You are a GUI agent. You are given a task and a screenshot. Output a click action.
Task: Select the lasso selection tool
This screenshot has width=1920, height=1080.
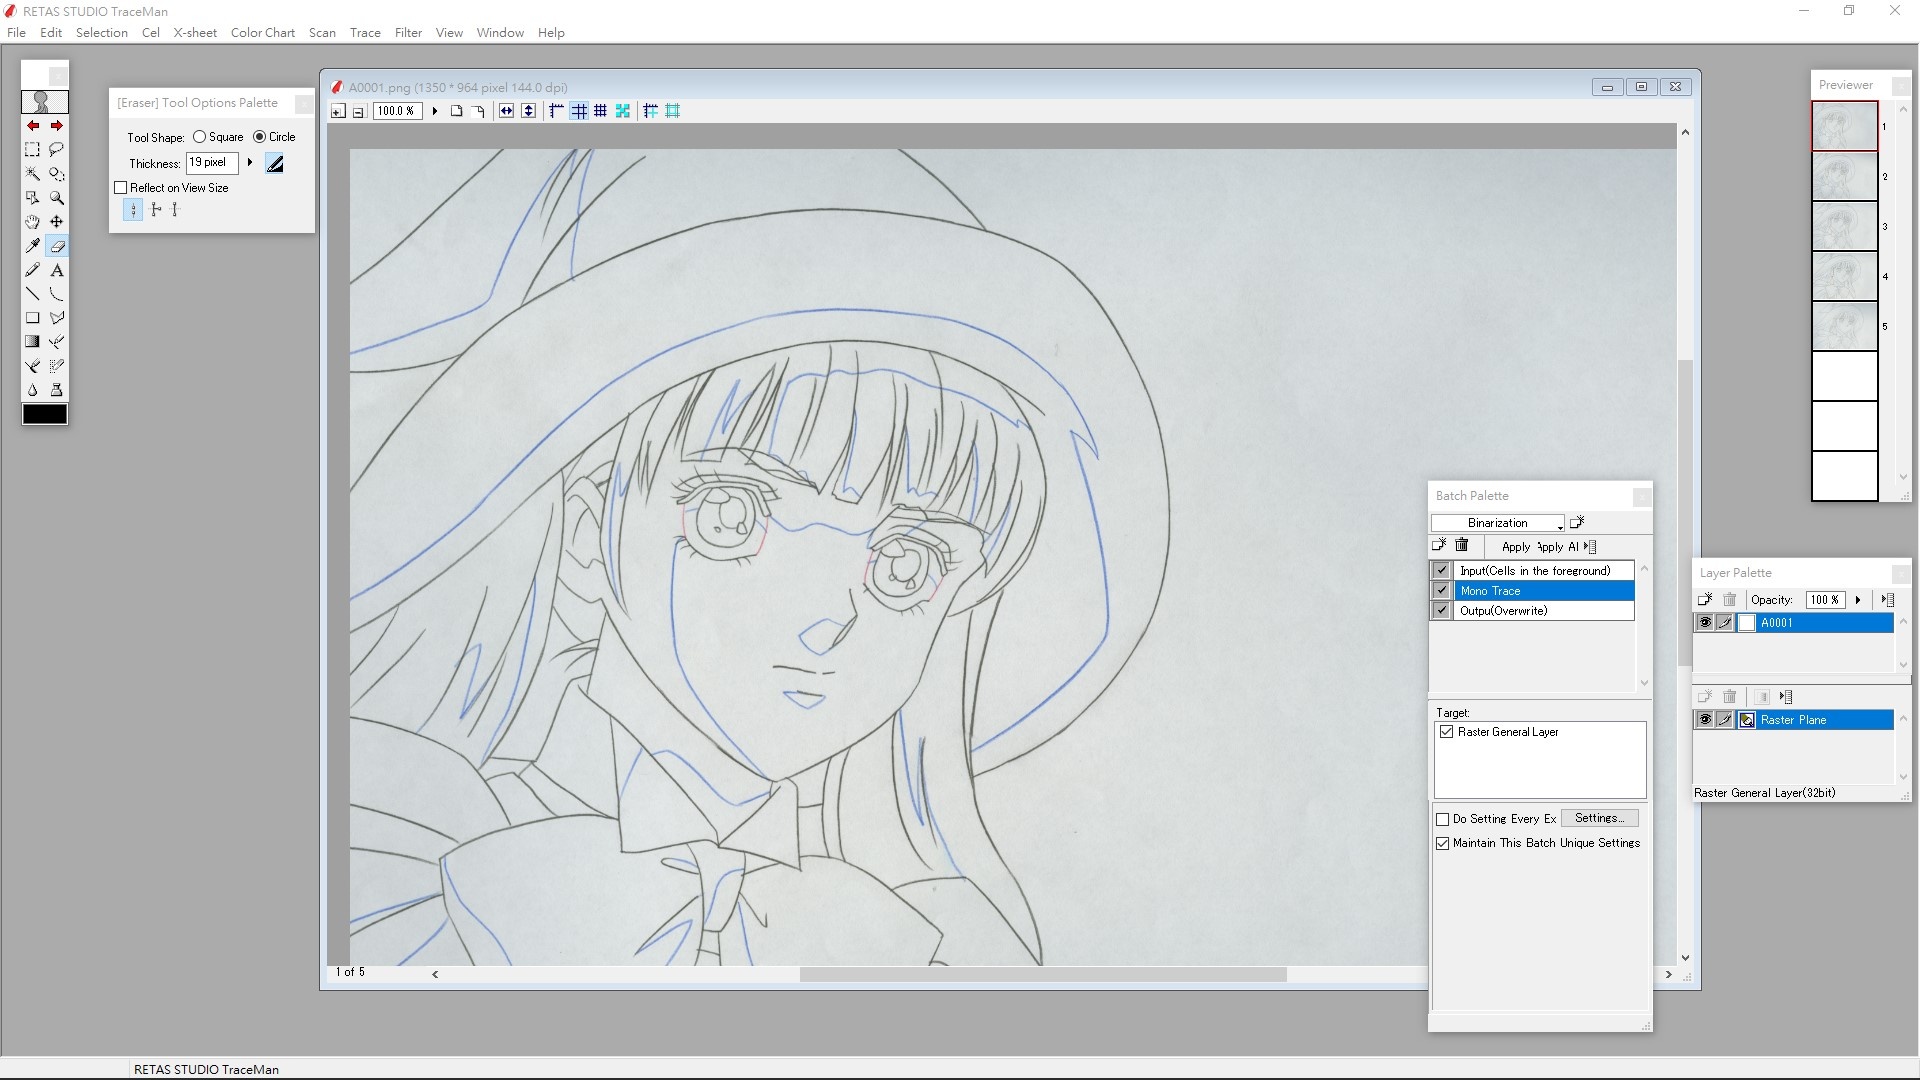coord(57,149)
